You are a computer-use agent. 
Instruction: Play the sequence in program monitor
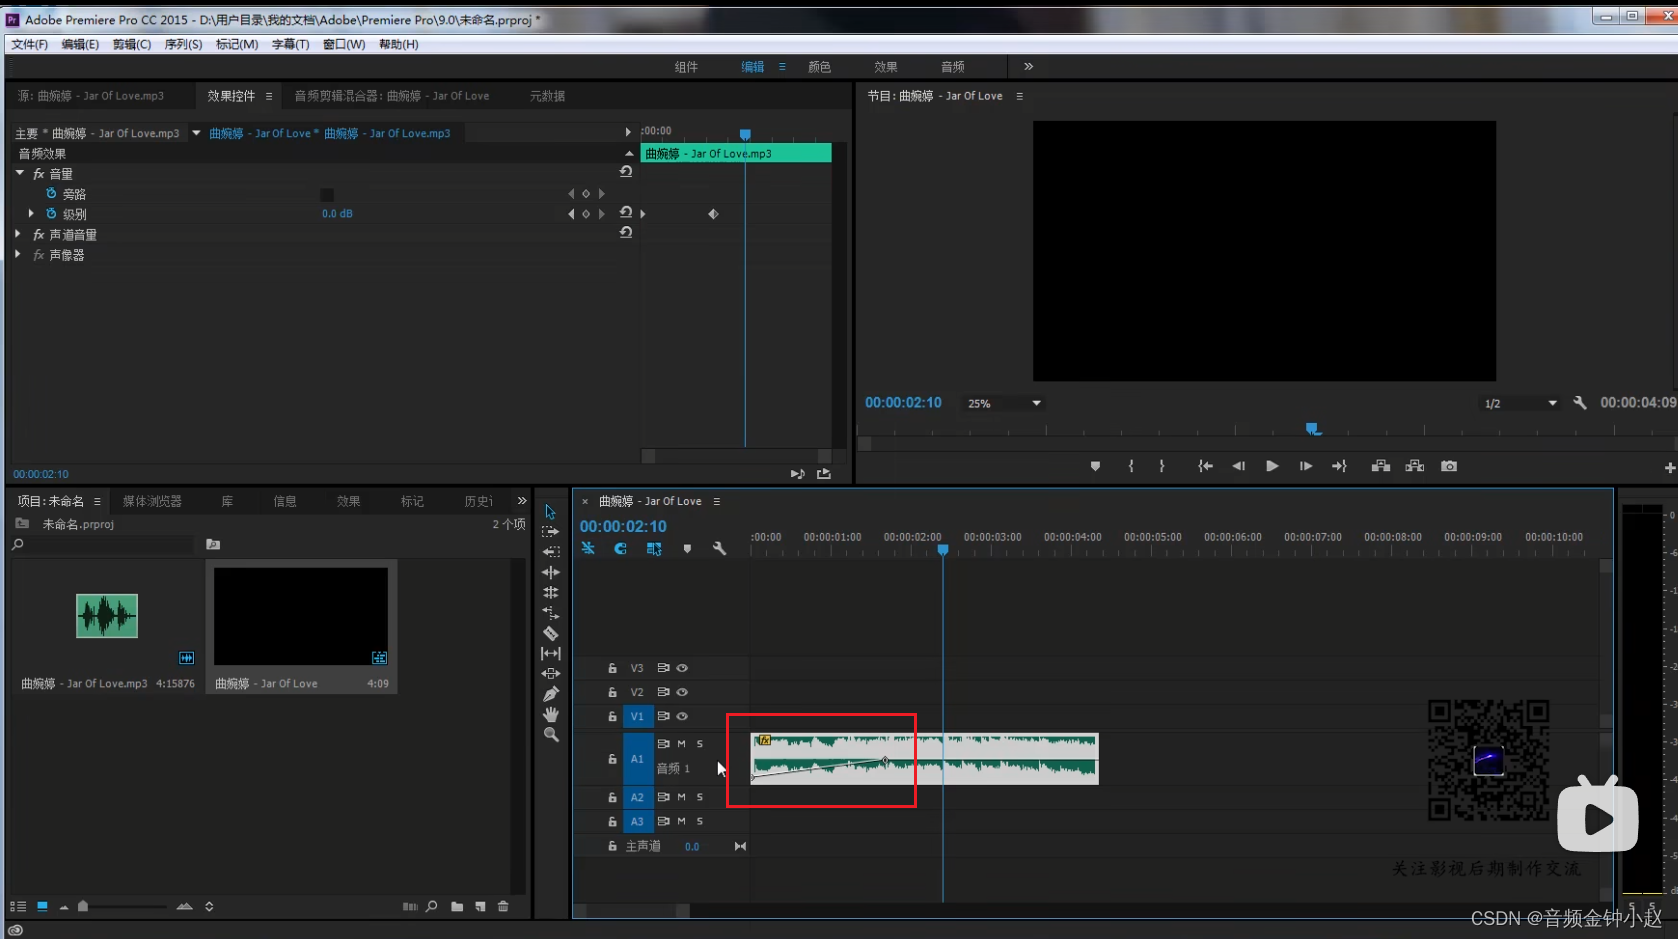point(1272,466)
